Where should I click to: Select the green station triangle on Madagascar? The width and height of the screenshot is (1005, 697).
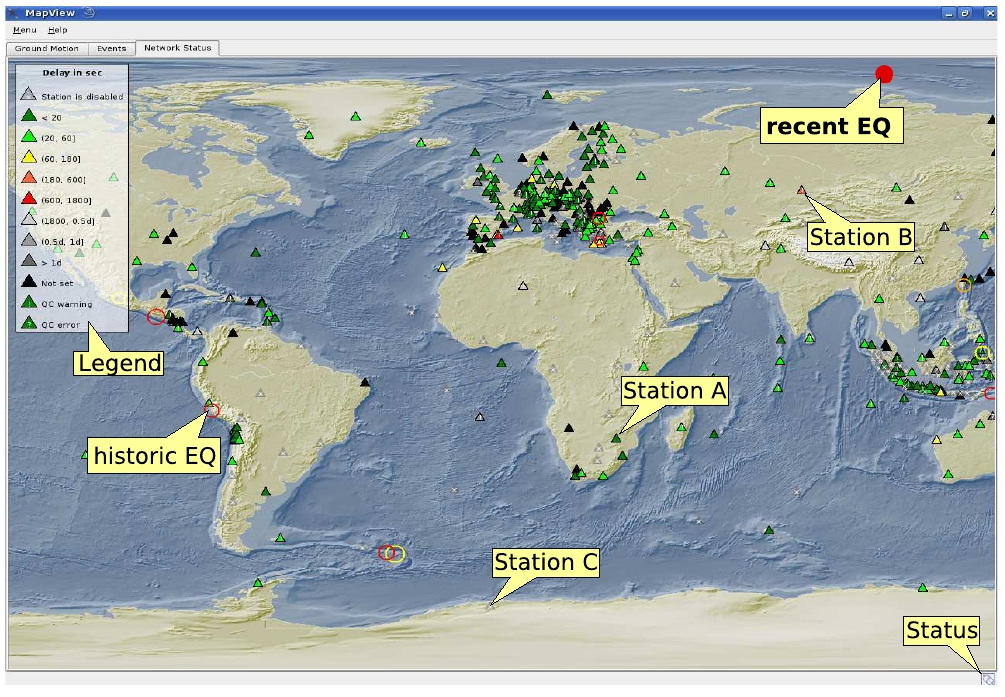pyautogui.click(x=687, y=428)
